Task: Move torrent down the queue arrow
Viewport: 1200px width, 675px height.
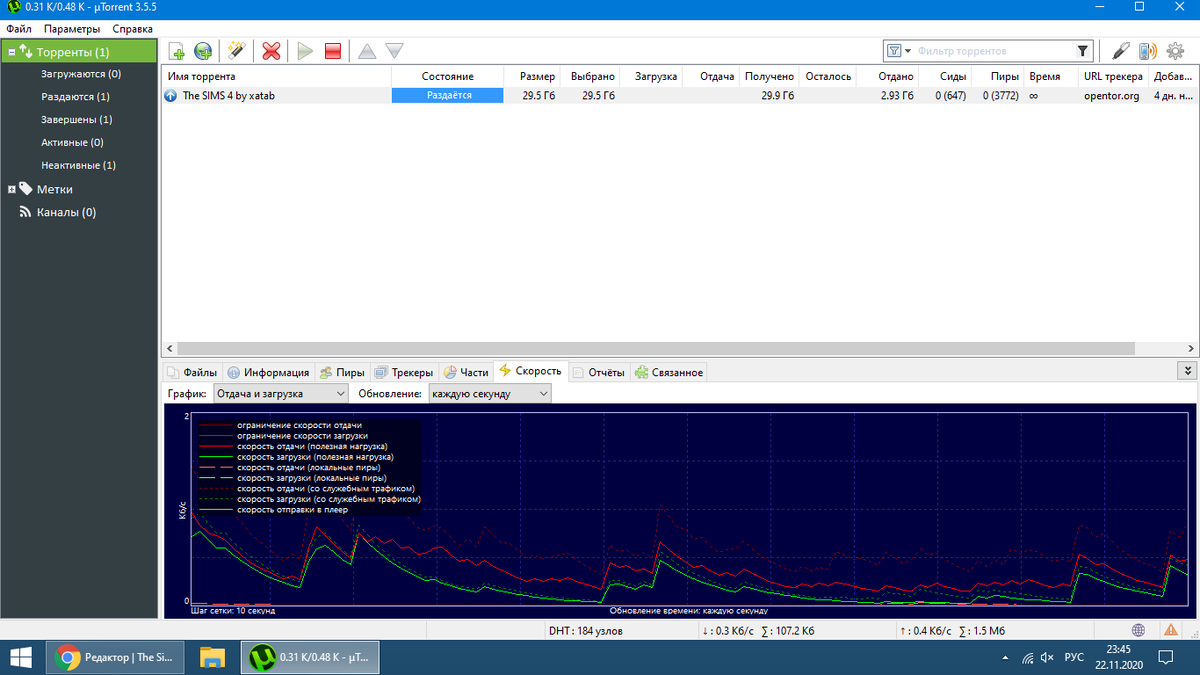Action: point(394,50)
